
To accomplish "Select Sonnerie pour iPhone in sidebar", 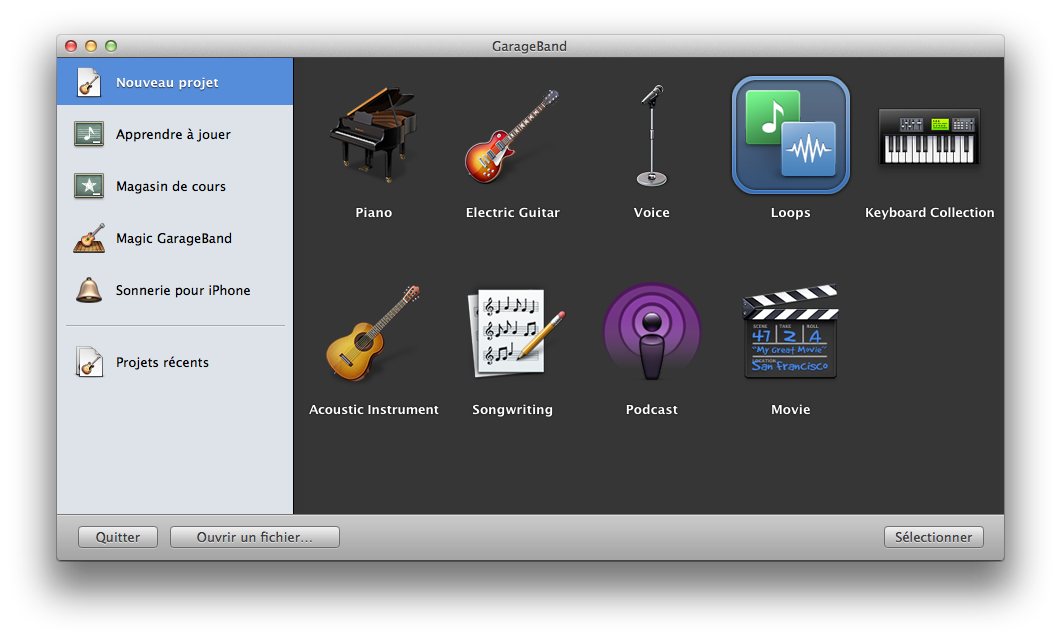I will [183, 291].
